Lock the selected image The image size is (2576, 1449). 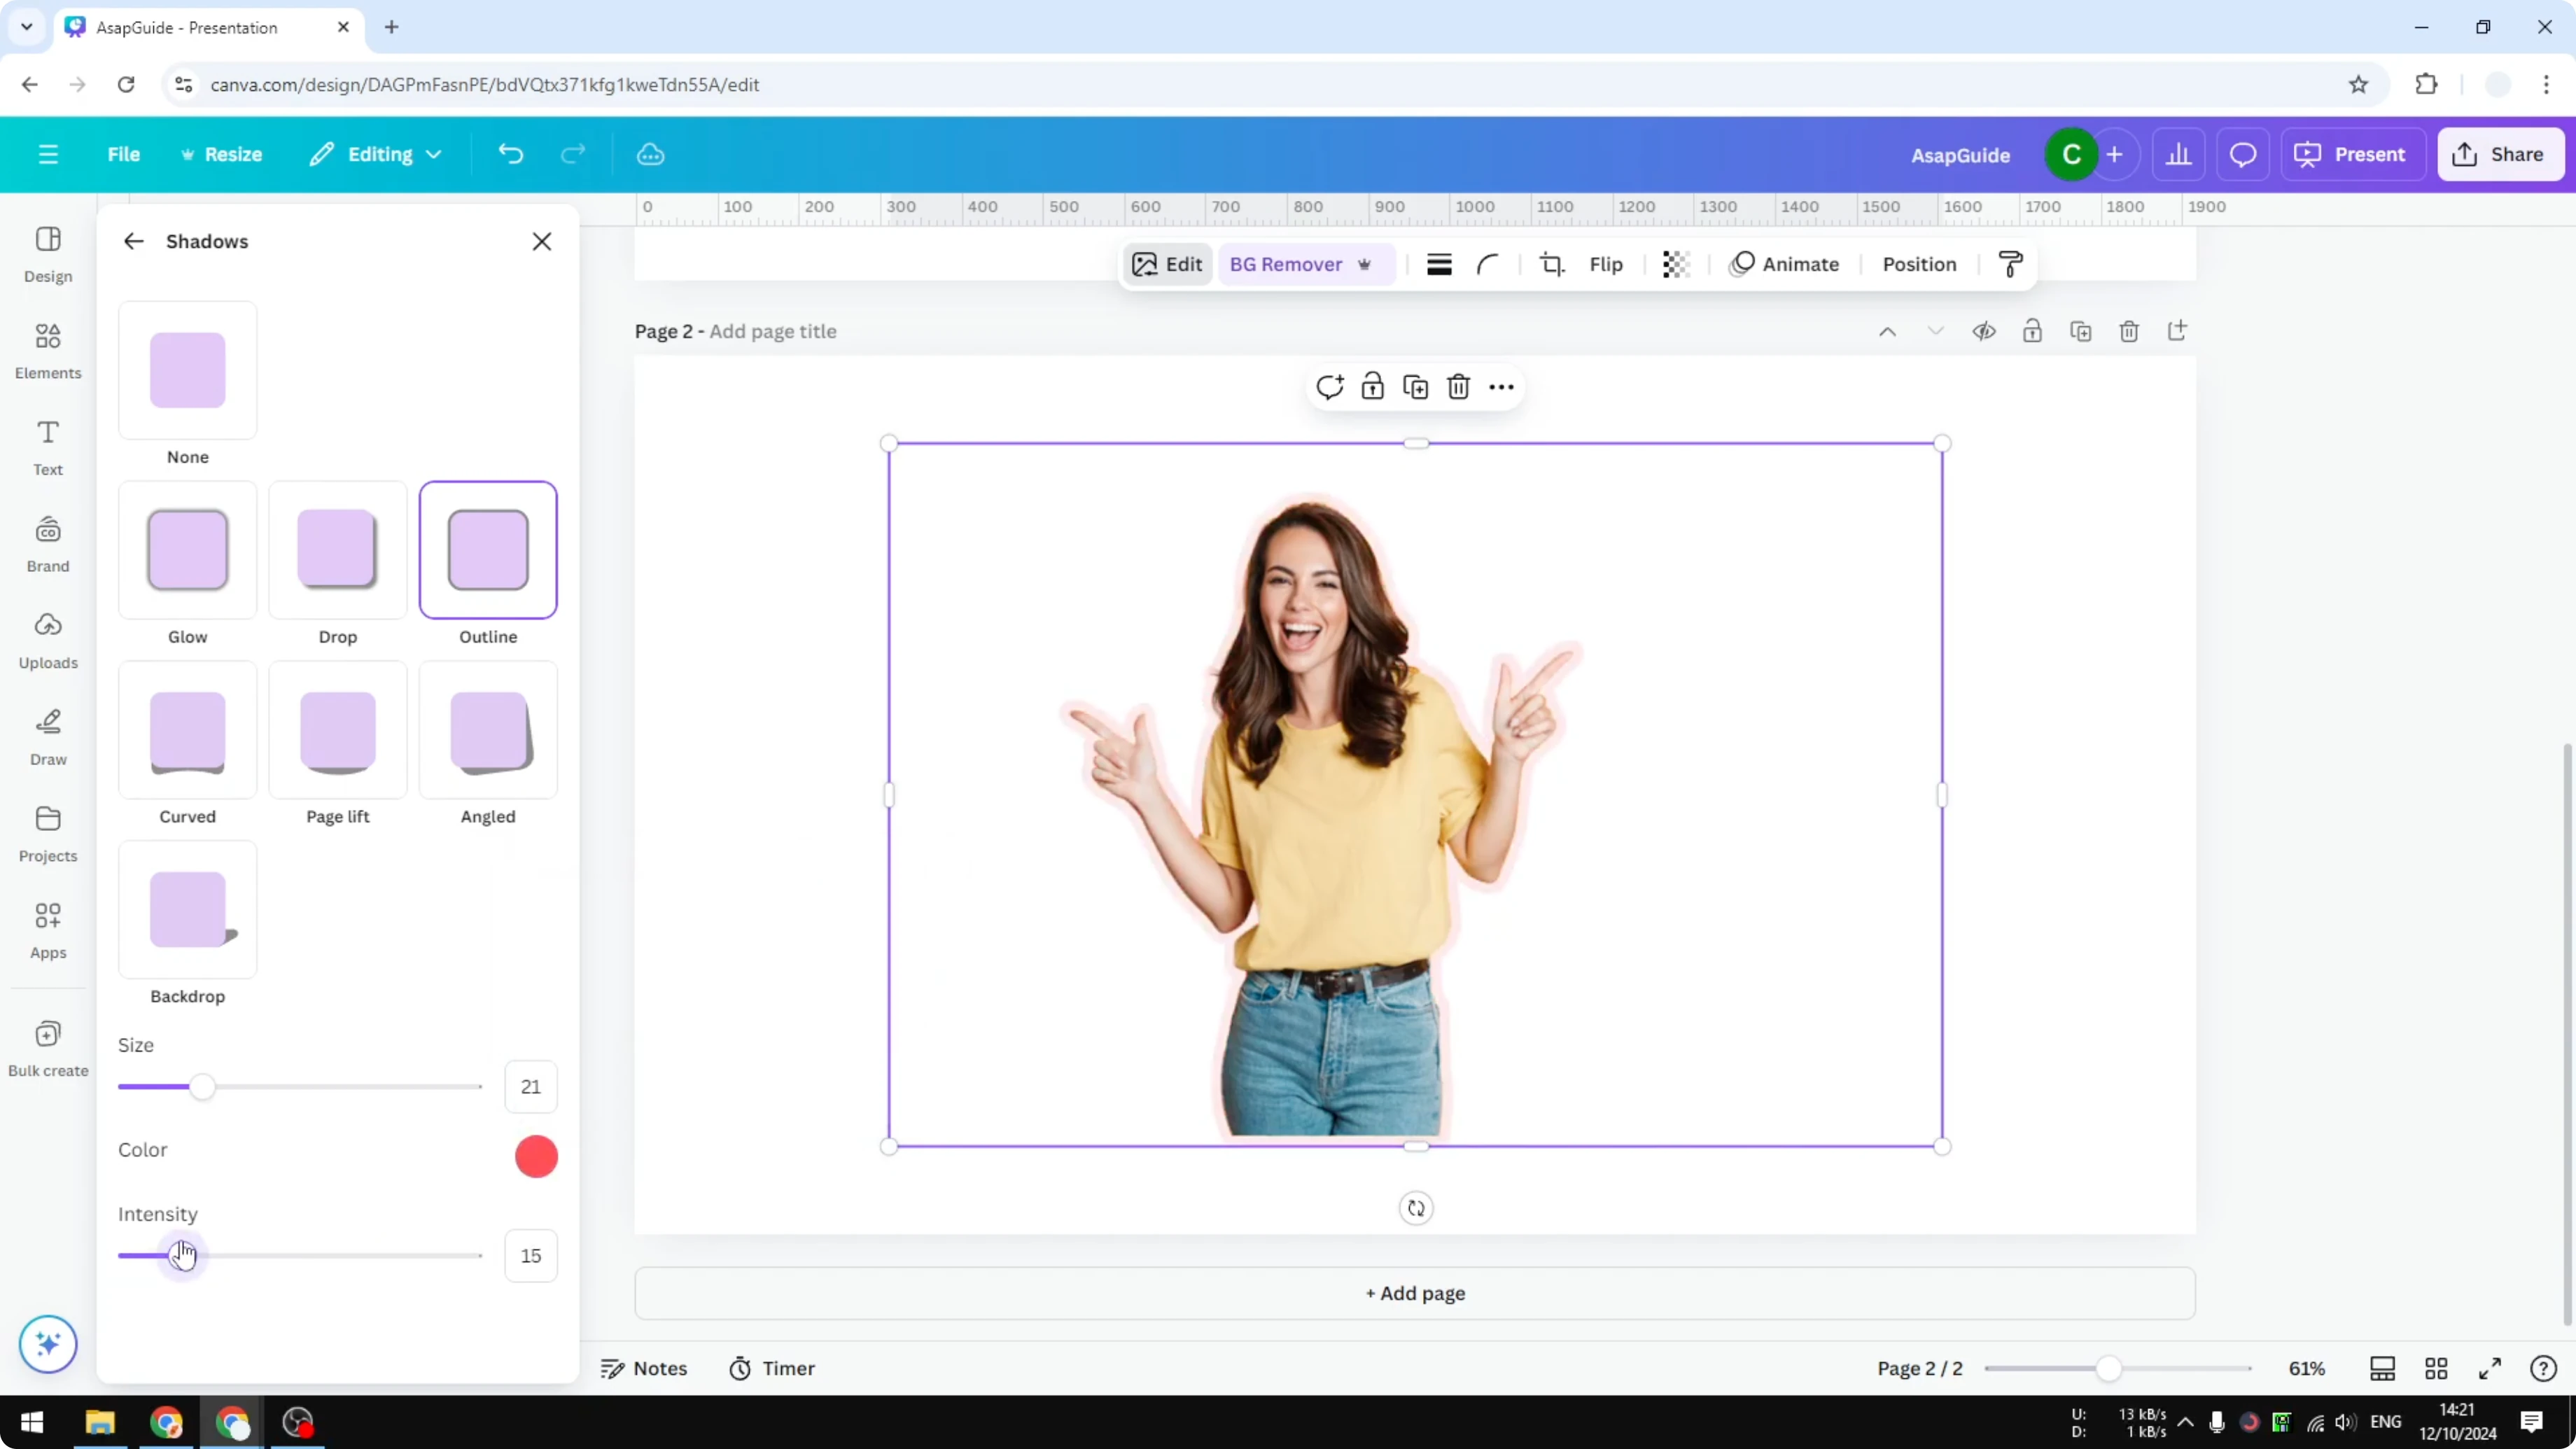coord(1372,387)
